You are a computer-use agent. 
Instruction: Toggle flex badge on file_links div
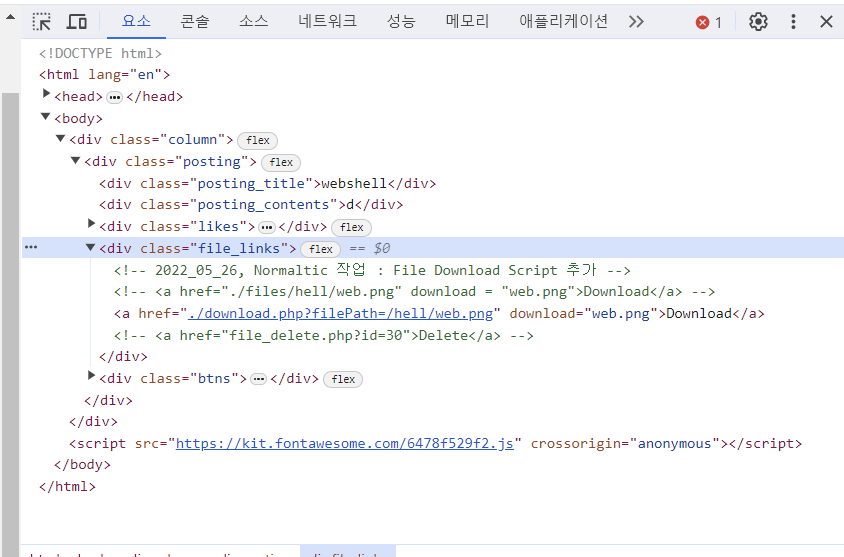(321, 249)
